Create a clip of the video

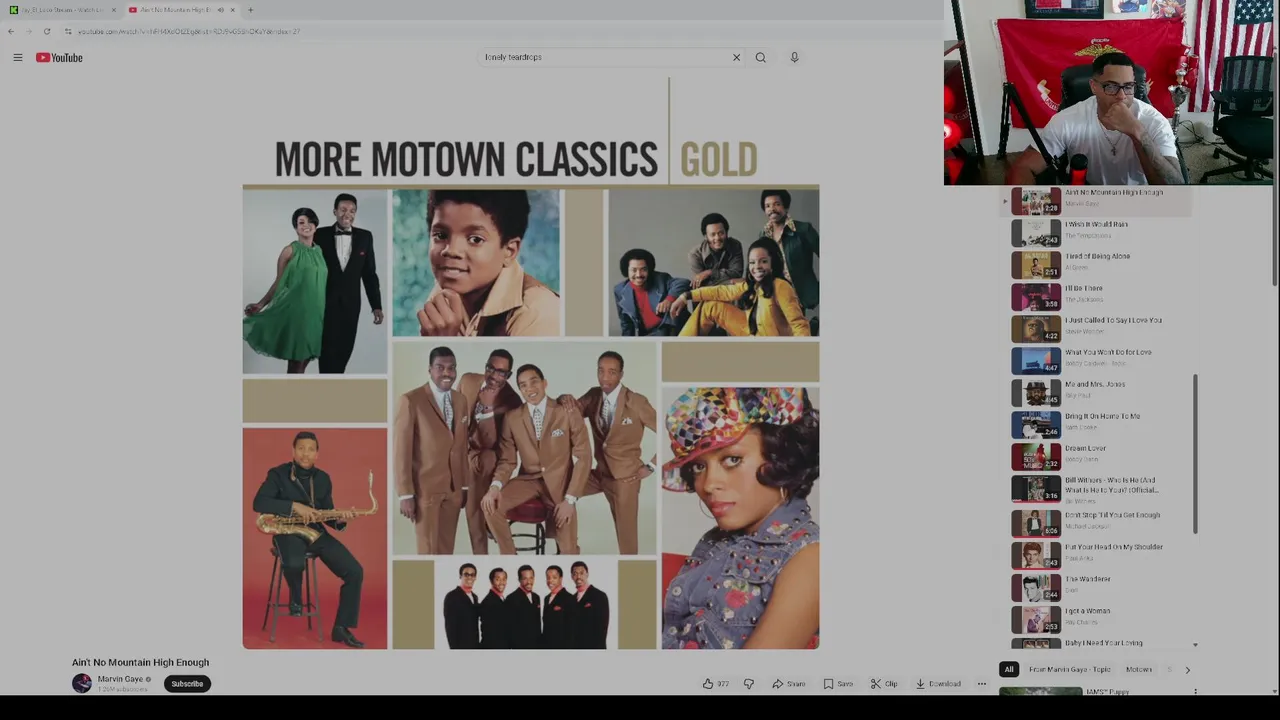click(884, 684)
